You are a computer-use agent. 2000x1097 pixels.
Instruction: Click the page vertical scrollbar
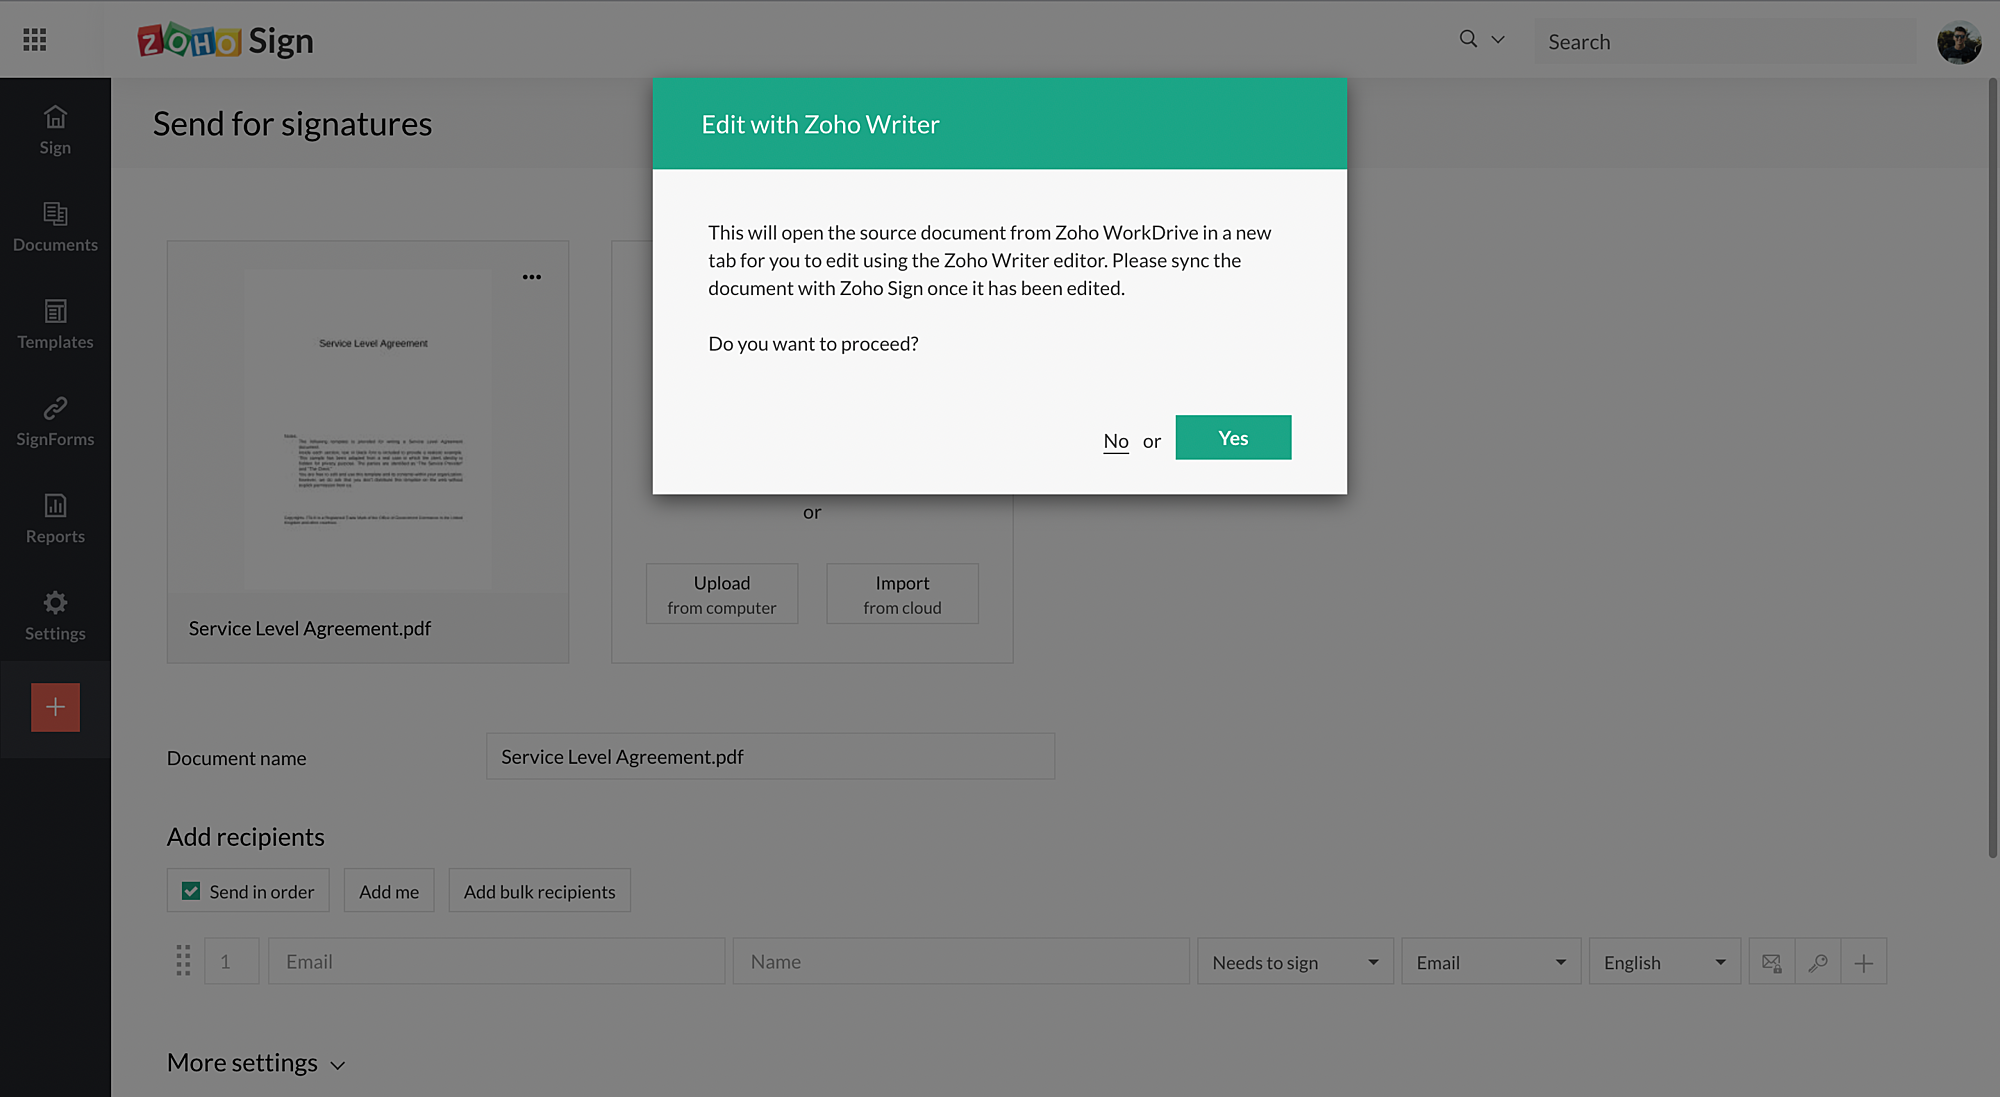pos(1993,468)
